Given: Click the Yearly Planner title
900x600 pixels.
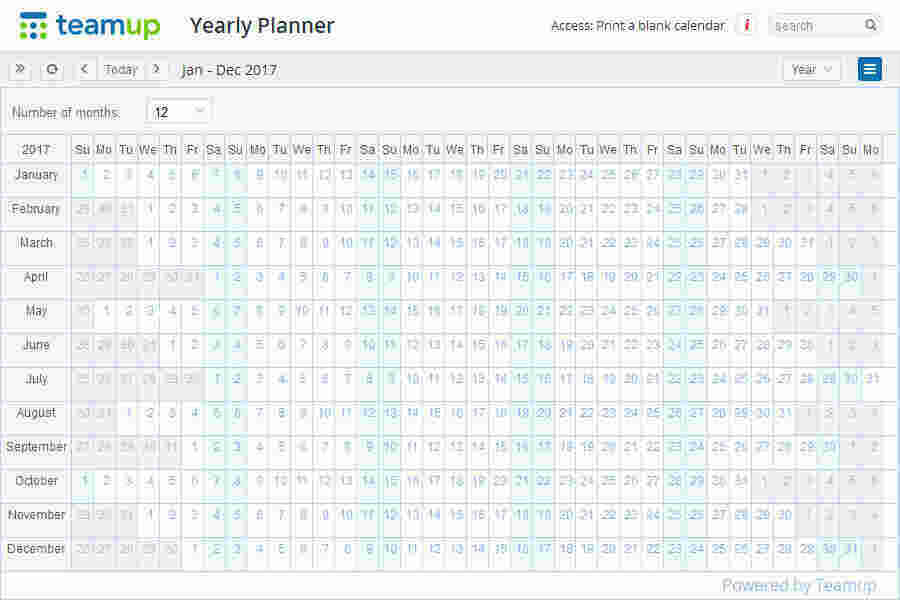Looking at the screenshot, I should click(262, 26).
